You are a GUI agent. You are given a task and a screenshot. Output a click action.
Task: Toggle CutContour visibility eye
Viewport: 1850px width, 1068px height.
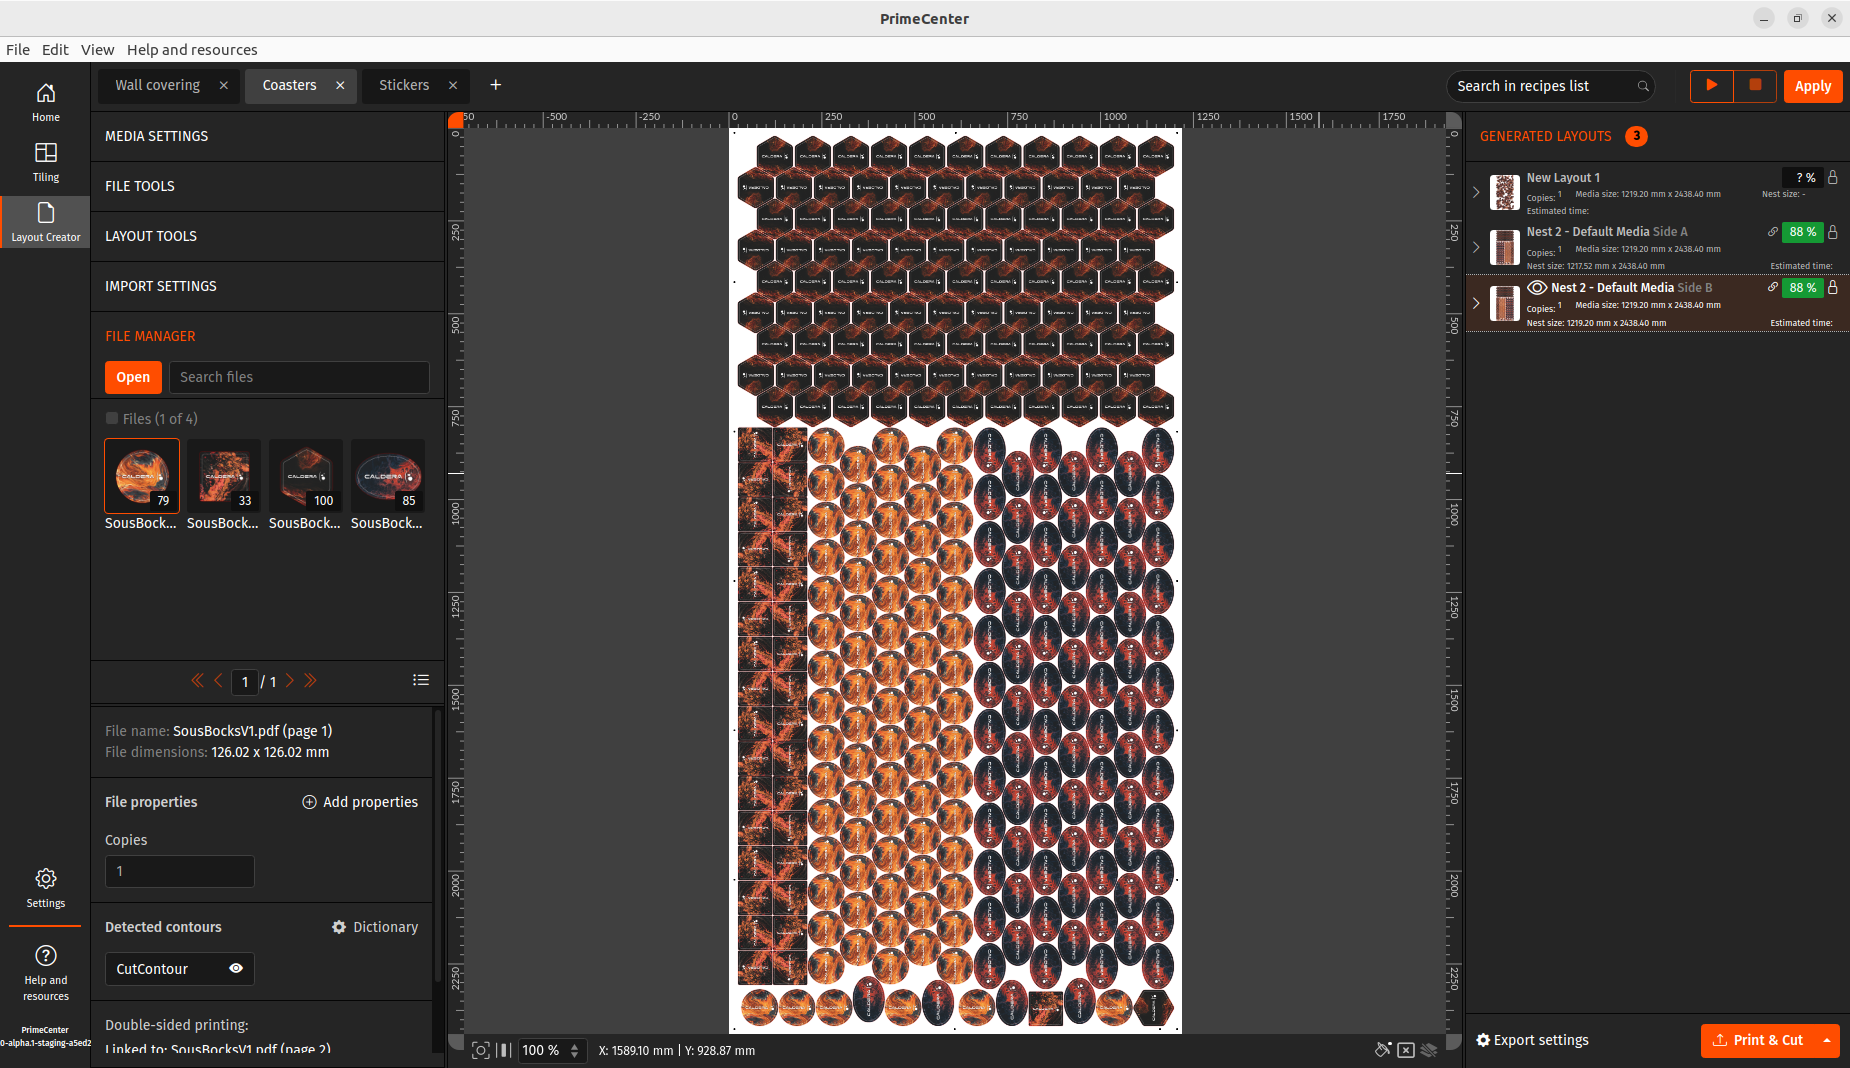236,968
